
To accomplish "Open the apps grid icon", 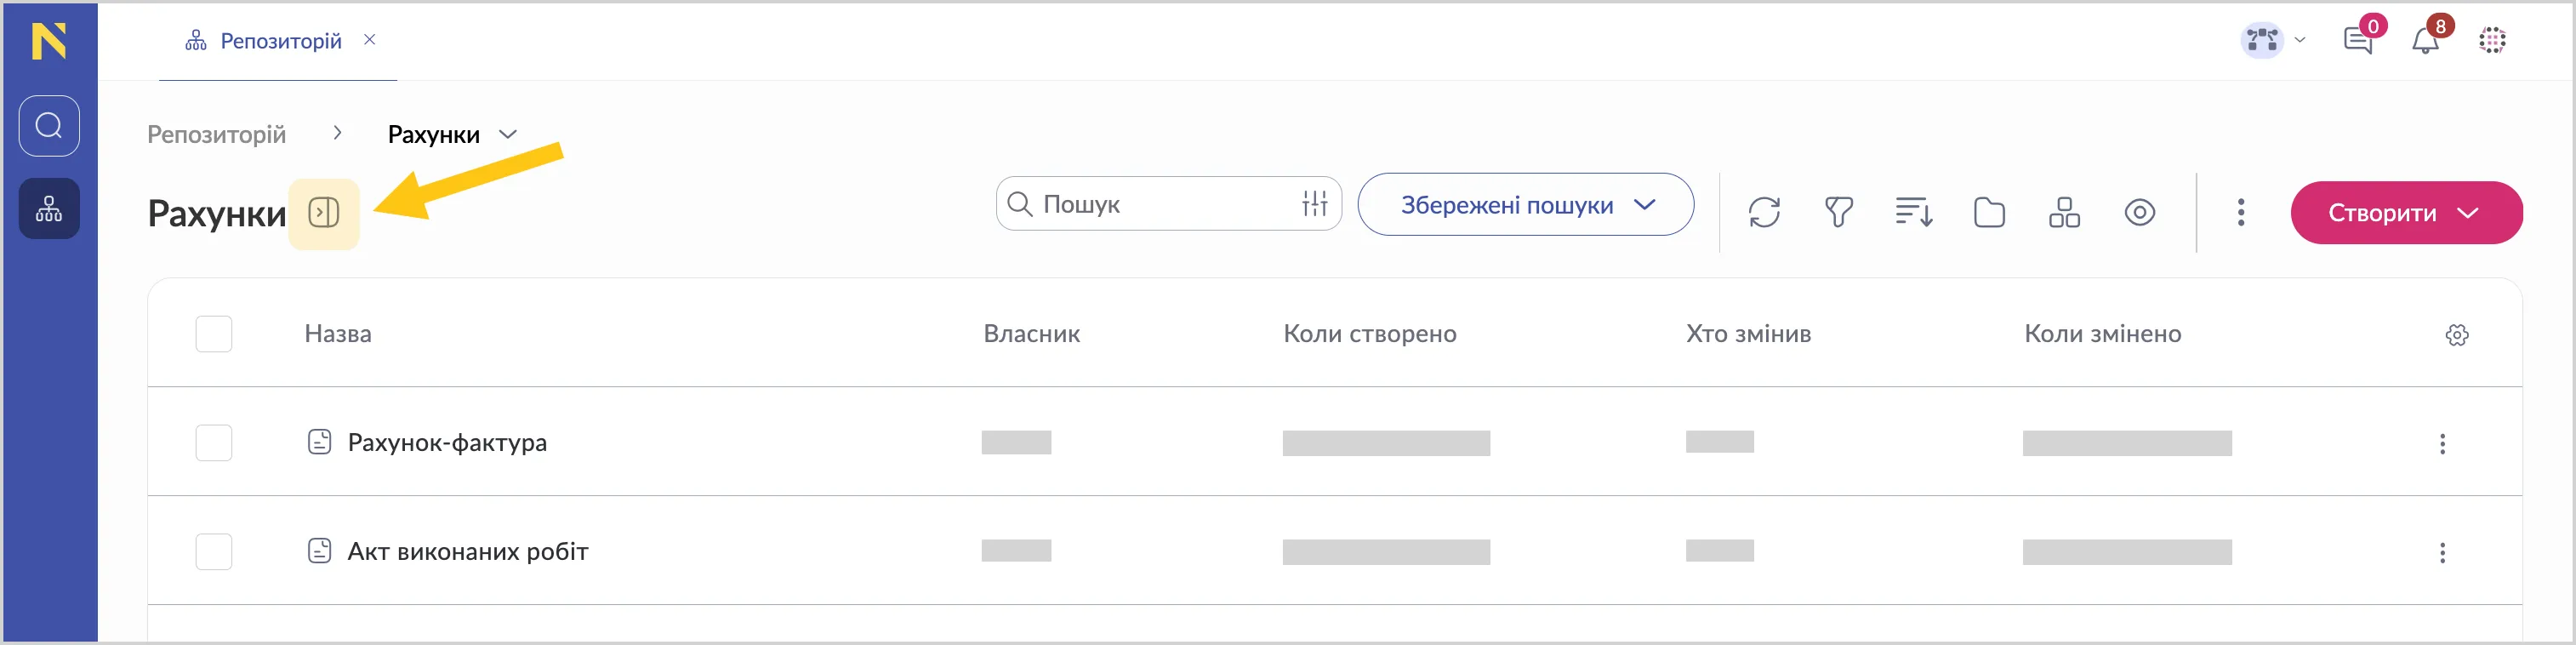I will coord(2492,41).
